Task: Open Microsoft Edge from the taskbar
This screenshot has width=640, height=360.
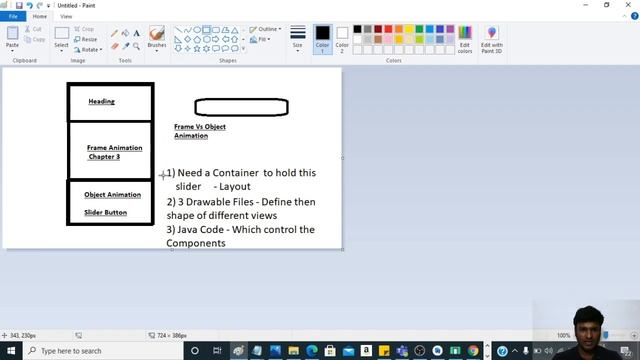Action: pyautogui.click(x=312, y=351)
